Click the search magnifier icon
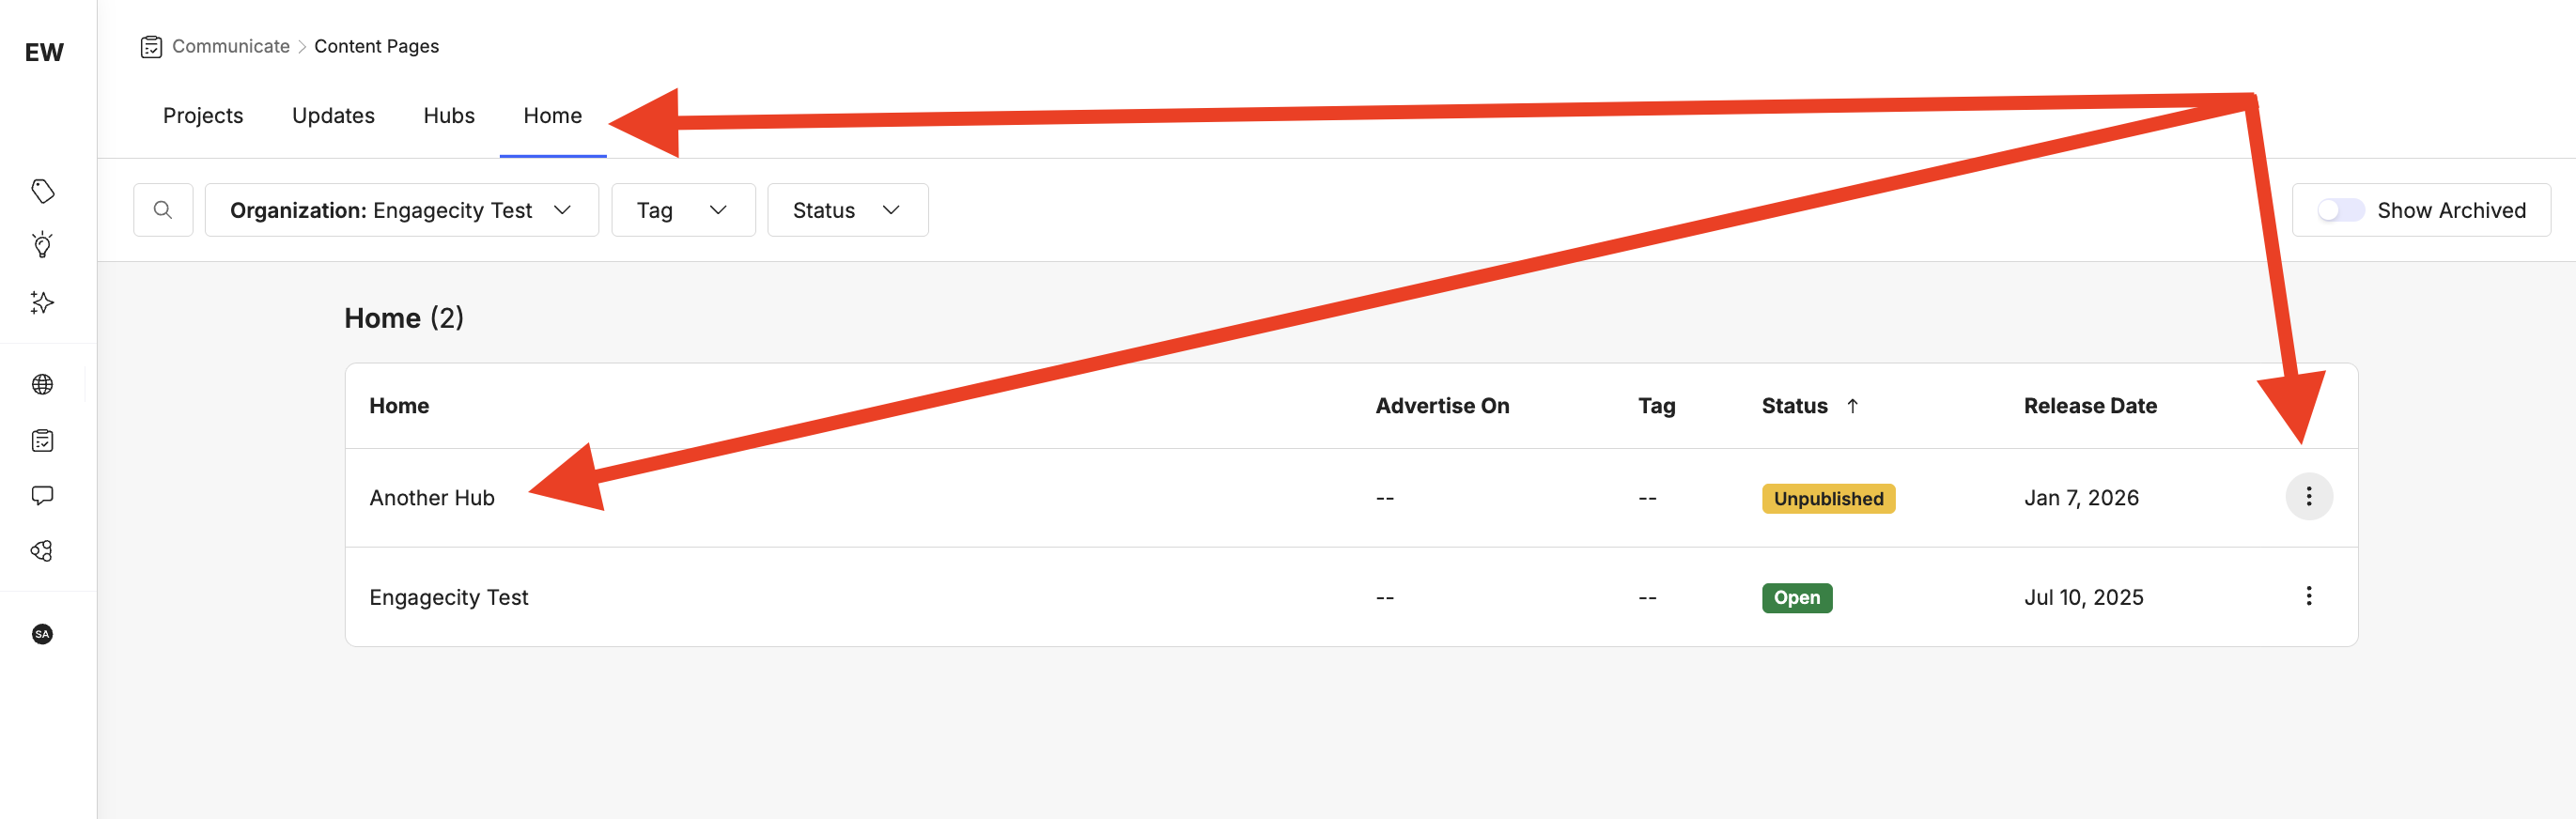Image resolution: width=2576 pixels, height=819 pixels. coord(163,210)
